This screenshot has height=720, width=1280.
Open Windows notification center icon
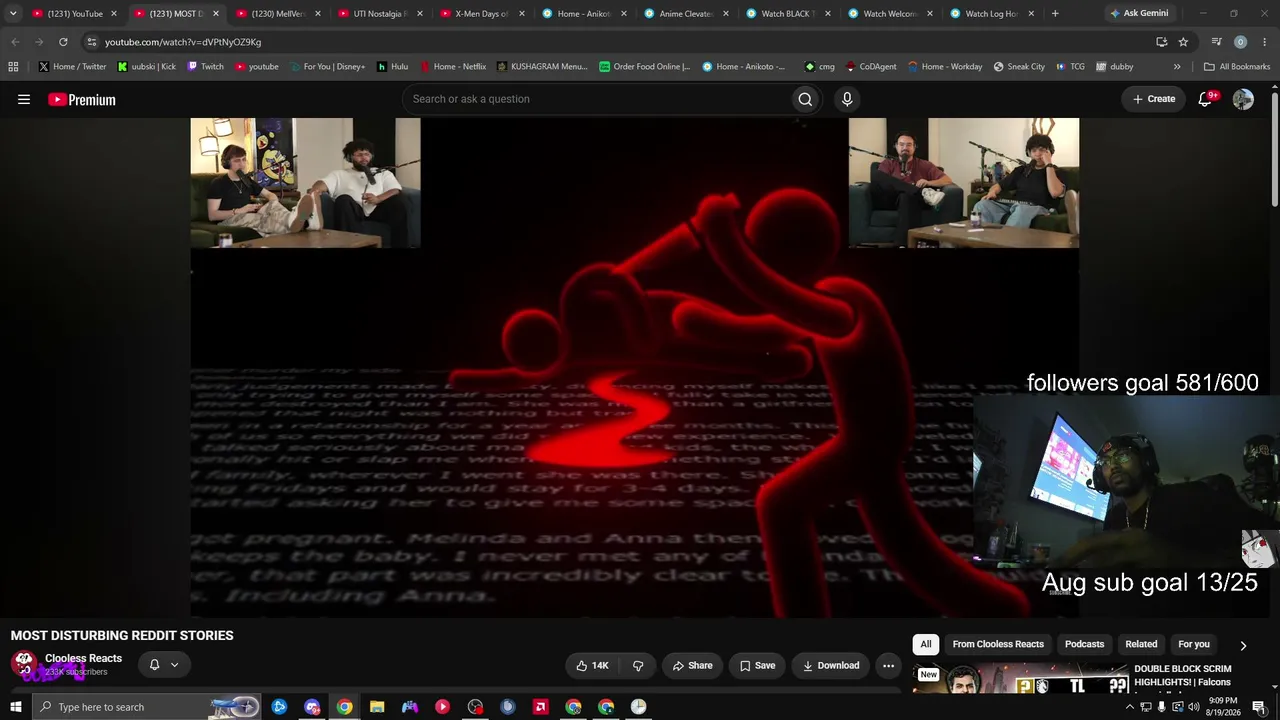pos(1259,707)
